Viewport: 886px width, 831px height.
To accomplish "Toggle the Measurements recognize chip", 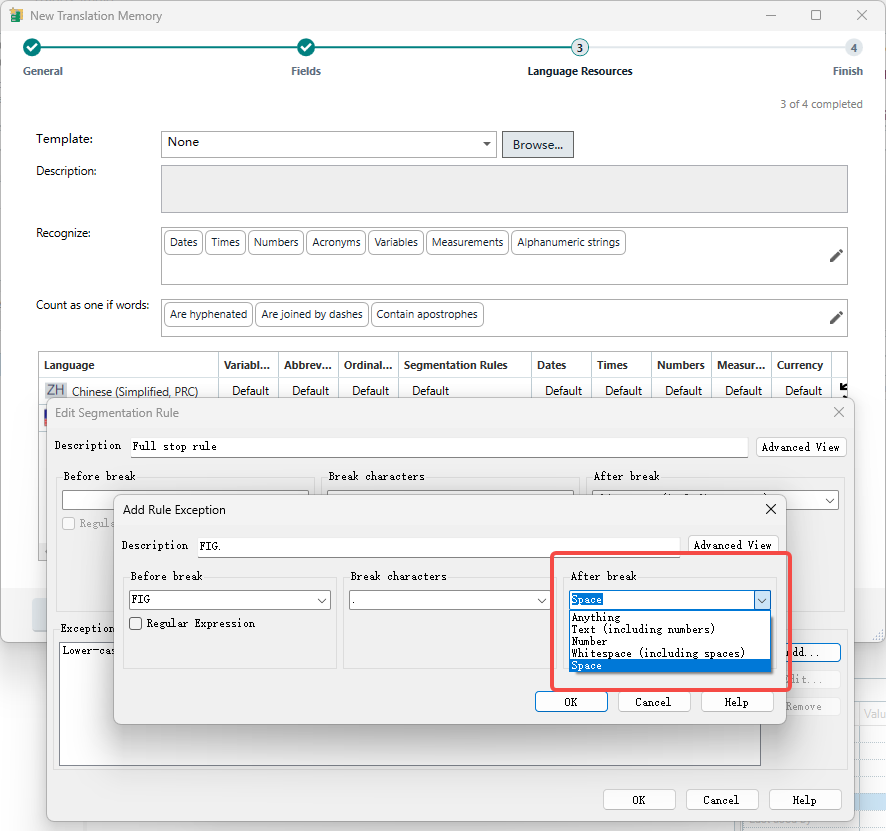I will [467, 242].
